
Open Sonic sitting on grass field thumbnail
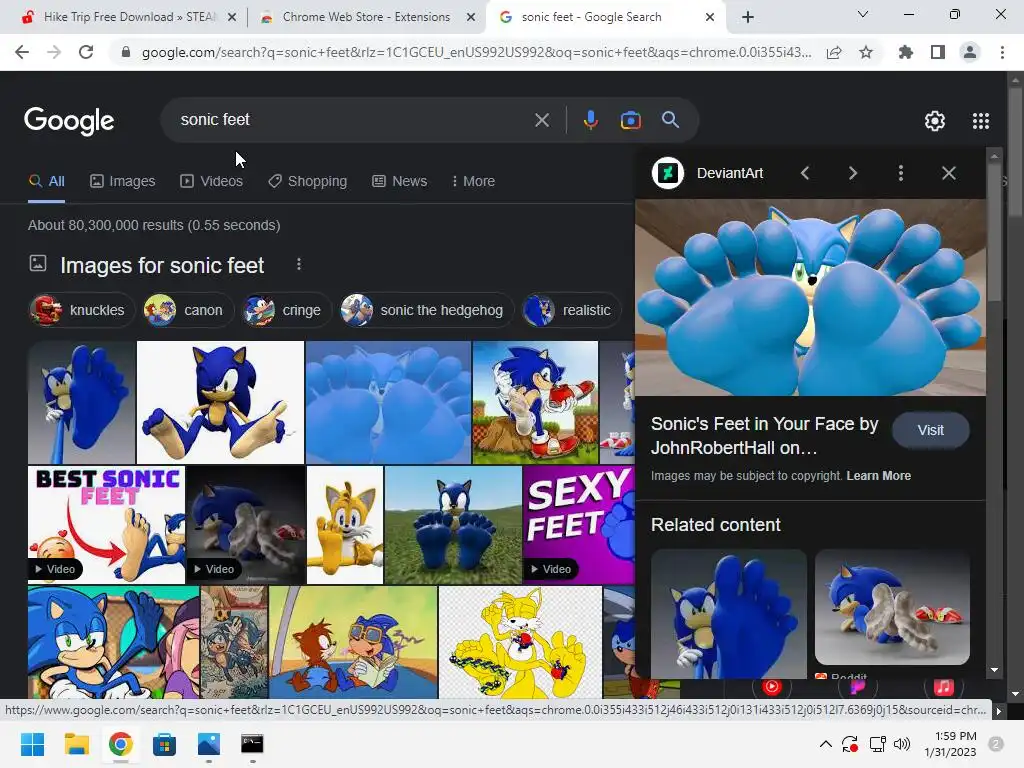(453, 524)
